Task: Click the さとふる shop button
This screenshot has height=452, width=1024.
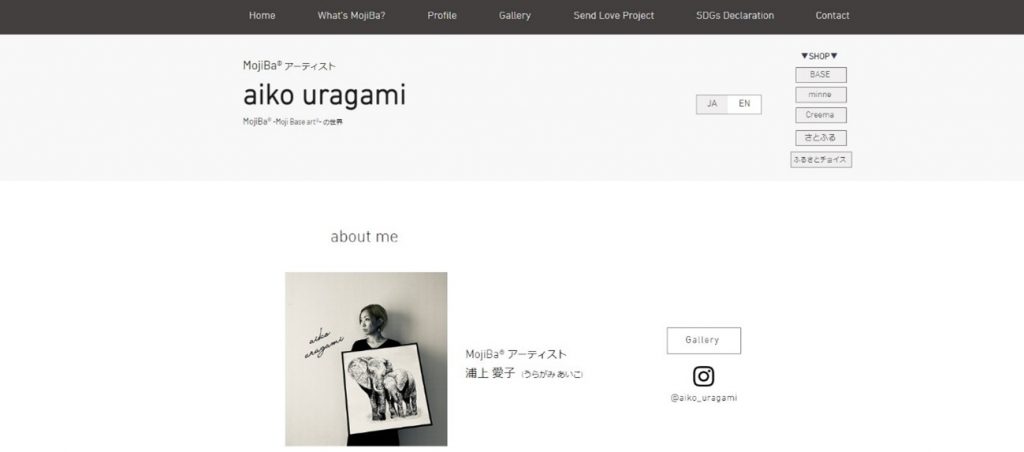Action: point(821,138)
